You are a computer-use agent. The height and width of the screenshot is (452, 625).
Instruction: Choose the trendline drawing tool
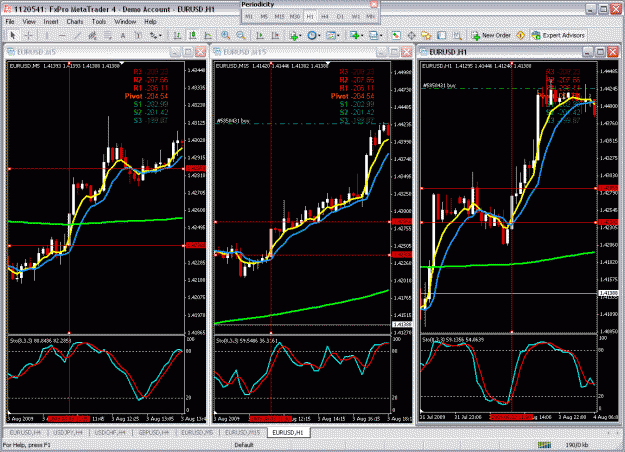tap(77, 35)
